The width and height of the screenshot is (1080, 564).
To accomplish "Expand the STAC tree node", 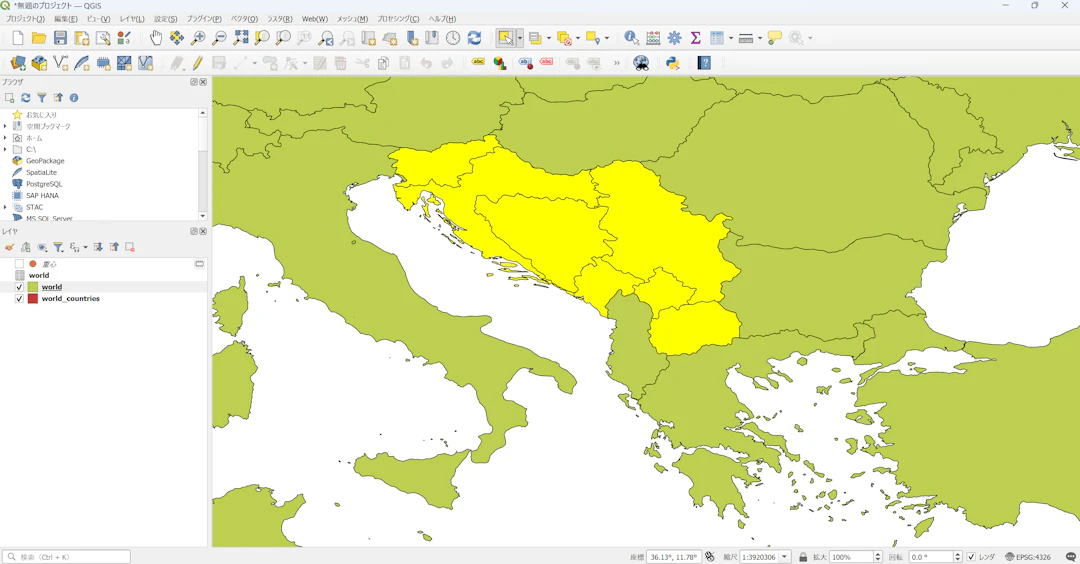I will 6,207.
